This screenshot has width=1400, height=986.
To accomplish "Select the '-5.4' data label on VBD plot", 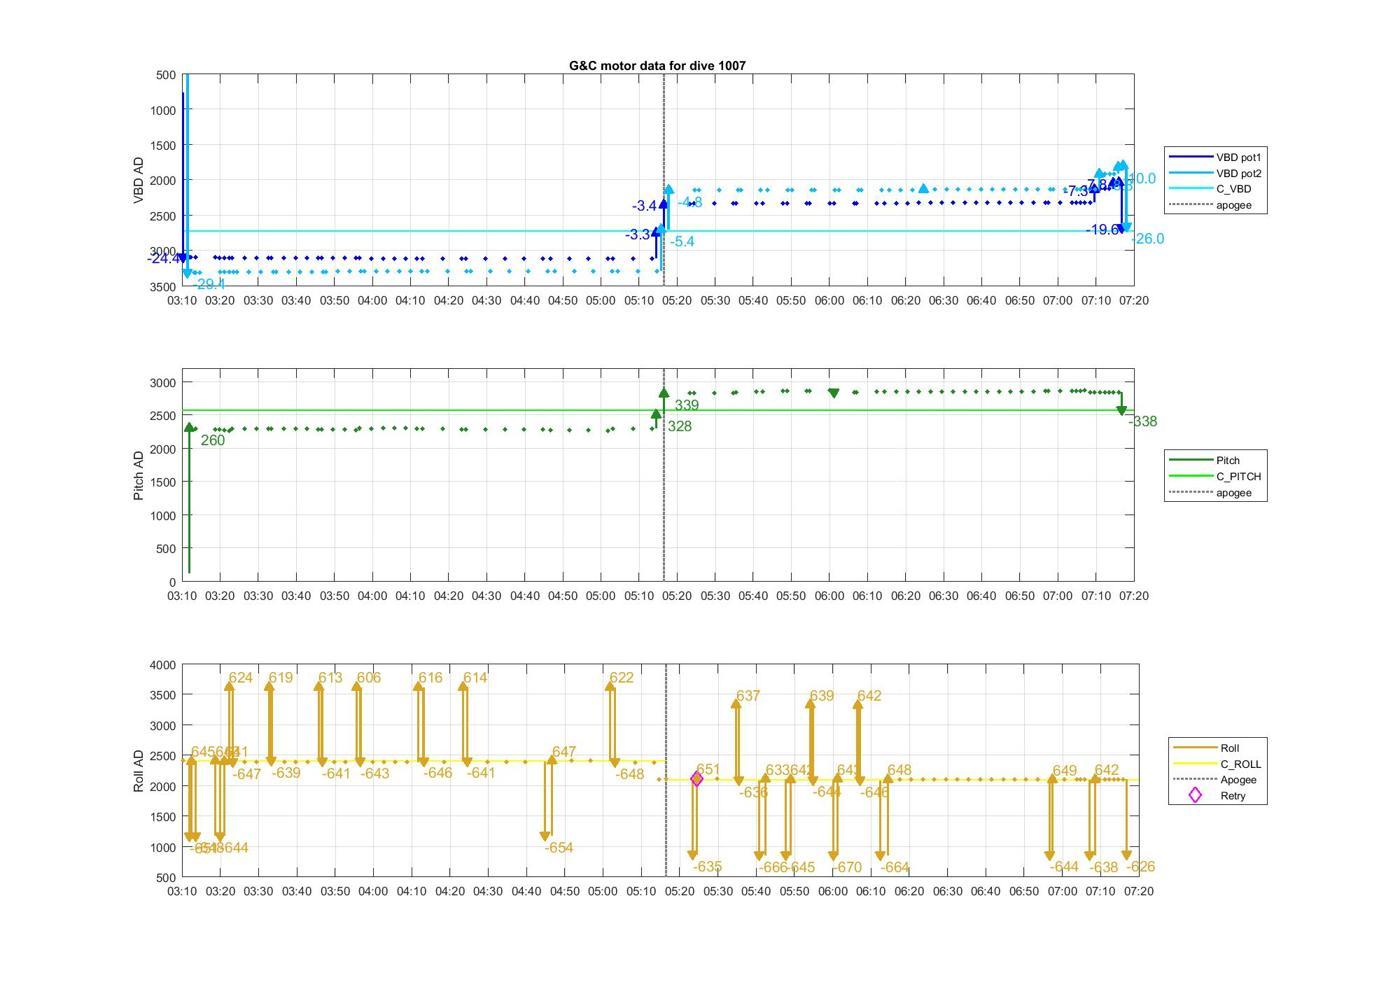I will click(682, 242).
